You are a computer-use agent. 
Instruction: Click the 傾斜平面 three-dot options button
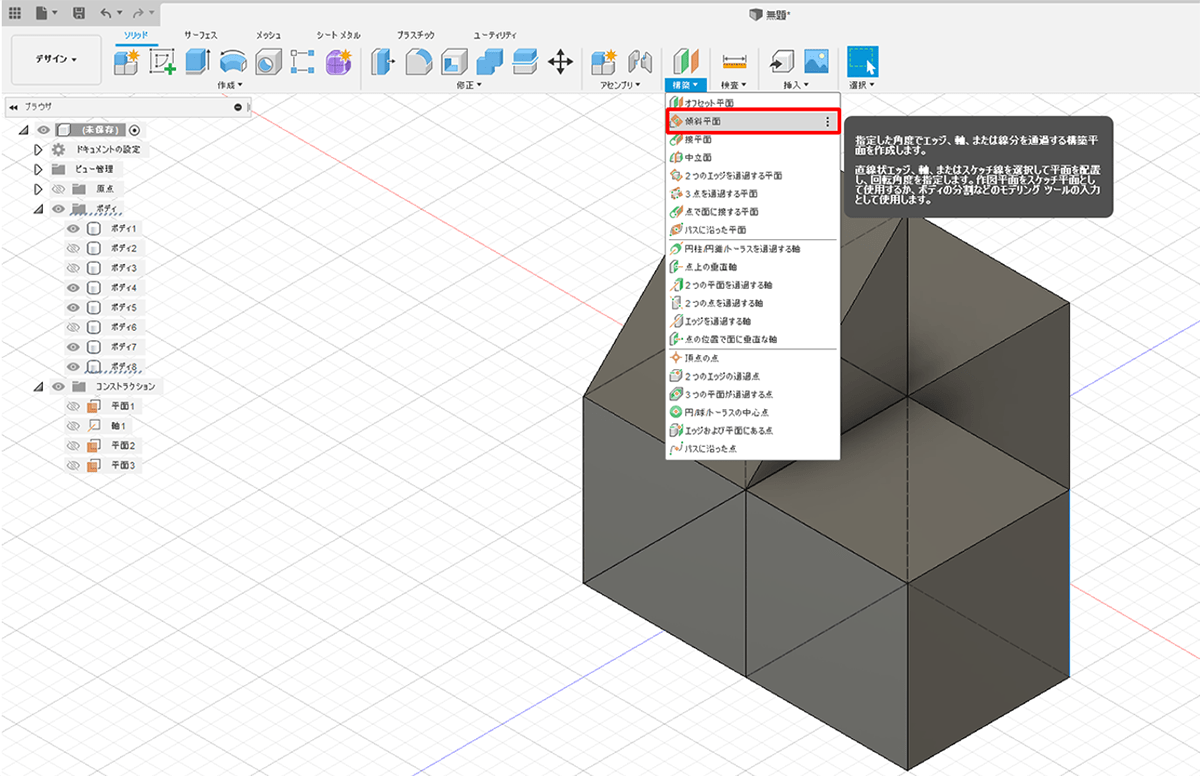827,121
